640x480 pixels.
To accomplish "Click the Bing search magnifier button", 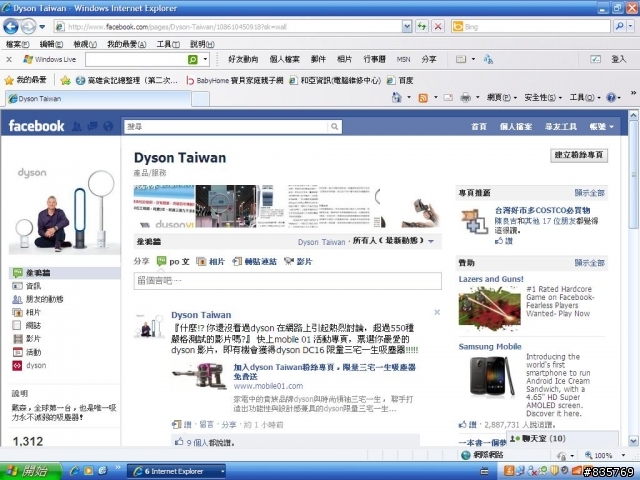I will point(620,27).
